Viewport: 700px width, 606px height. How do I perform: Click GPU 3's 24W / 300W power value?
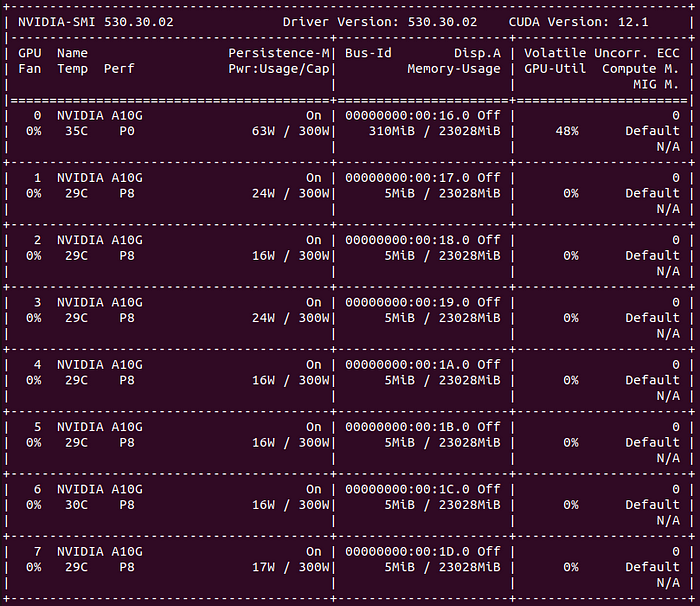(x=290, y=318)
